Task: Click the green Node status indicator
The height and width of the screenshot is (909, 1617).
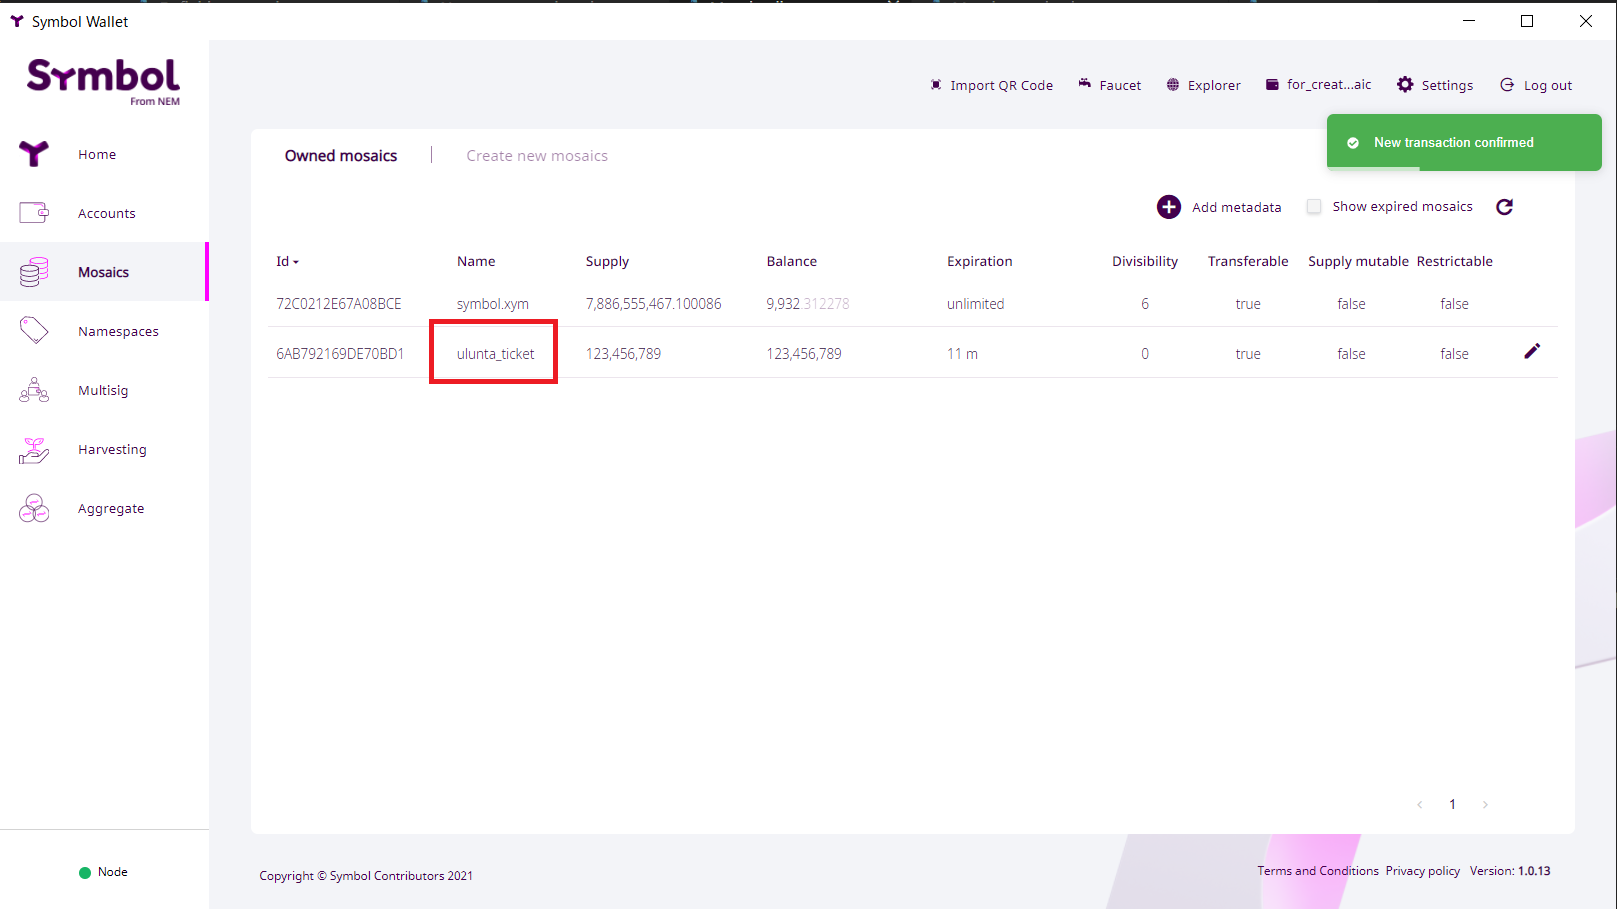Action: pos(85,872)
